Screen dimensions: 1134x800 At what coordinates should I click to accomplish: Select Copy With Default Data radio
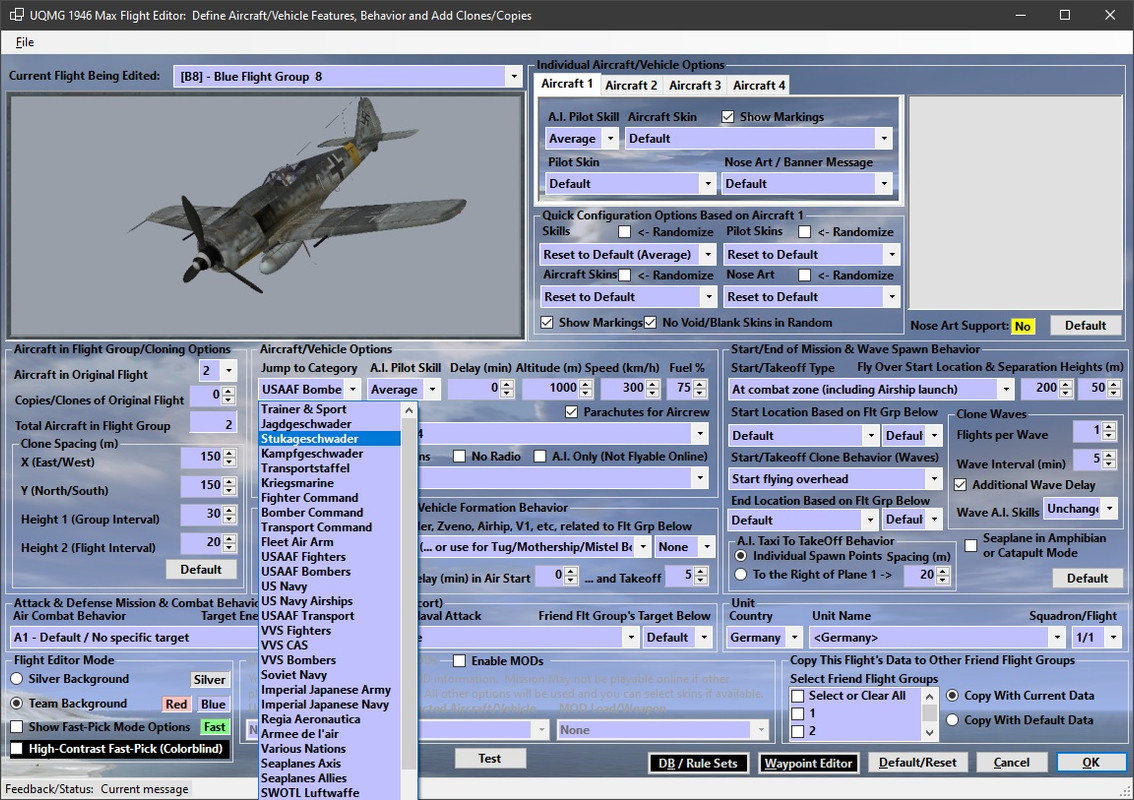(952, 720)
